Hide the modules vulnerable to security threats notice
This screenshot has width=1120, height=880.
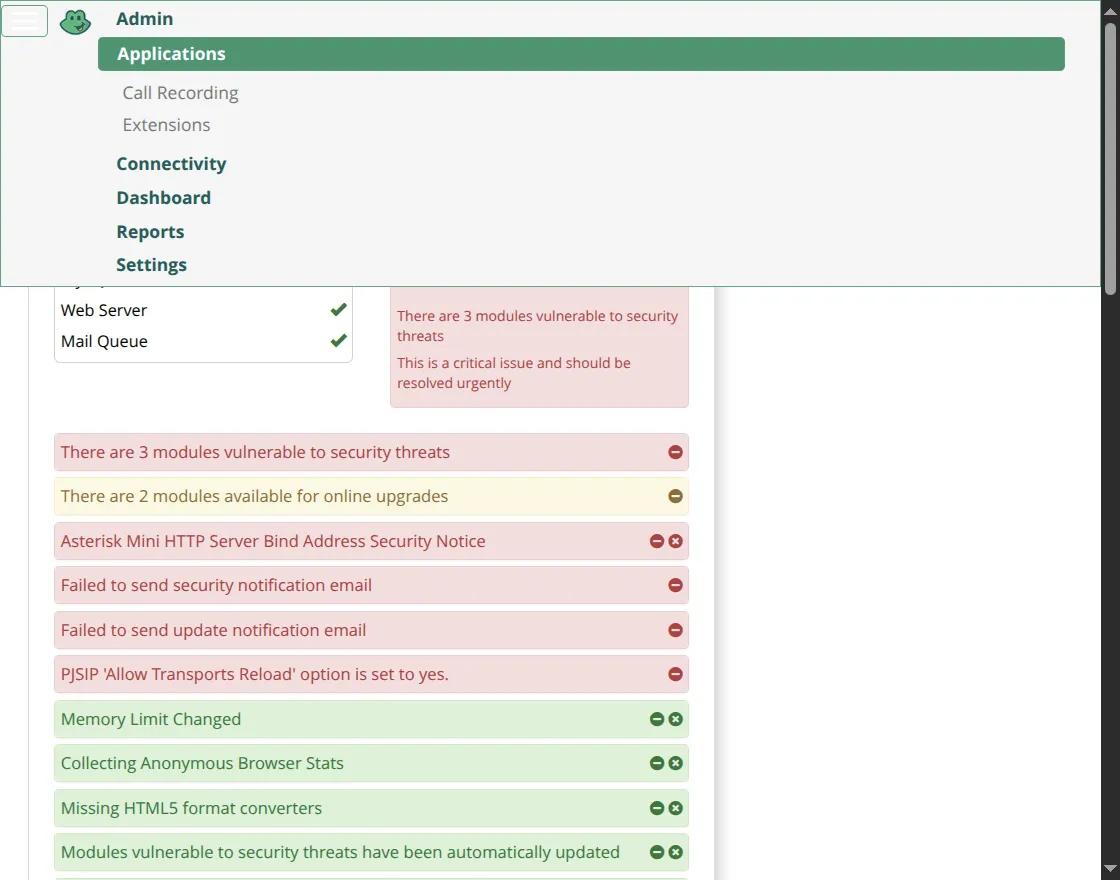click(x=675, y=451)
